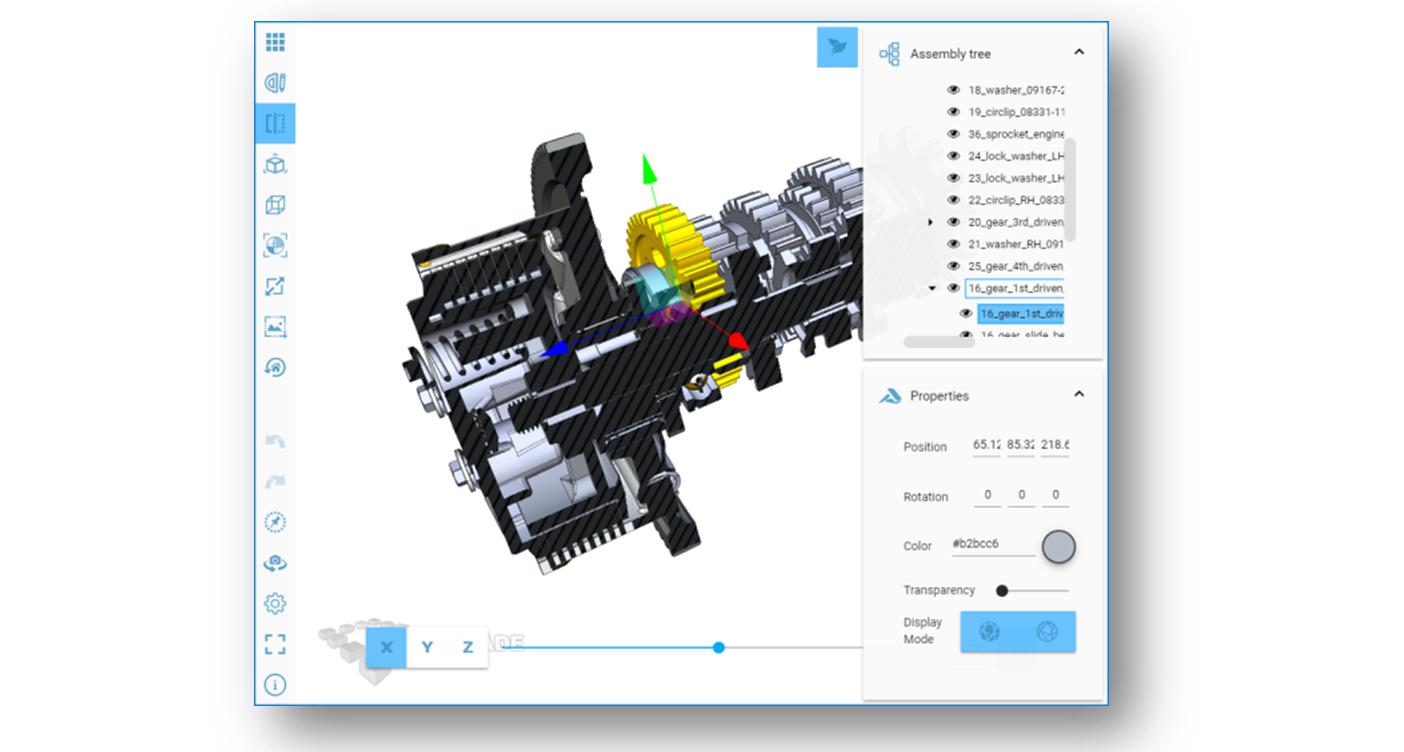Collapse the Properties panel
Viewport: 1404px width, 752px height.
(1079, 394)
